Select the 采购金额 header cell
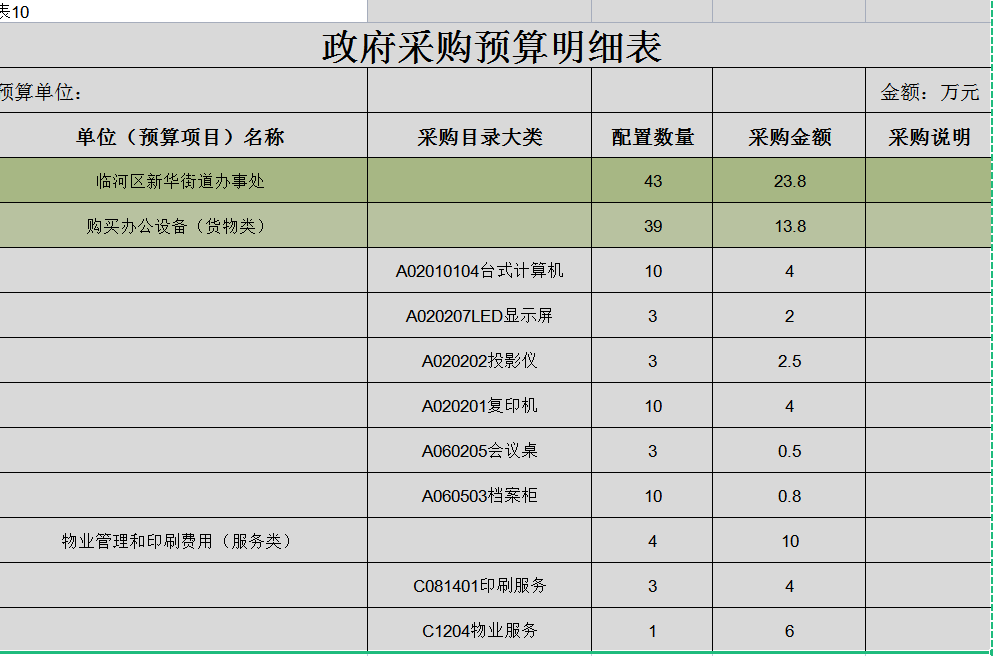The image size is (993, 656). click(x=789, y=136)
